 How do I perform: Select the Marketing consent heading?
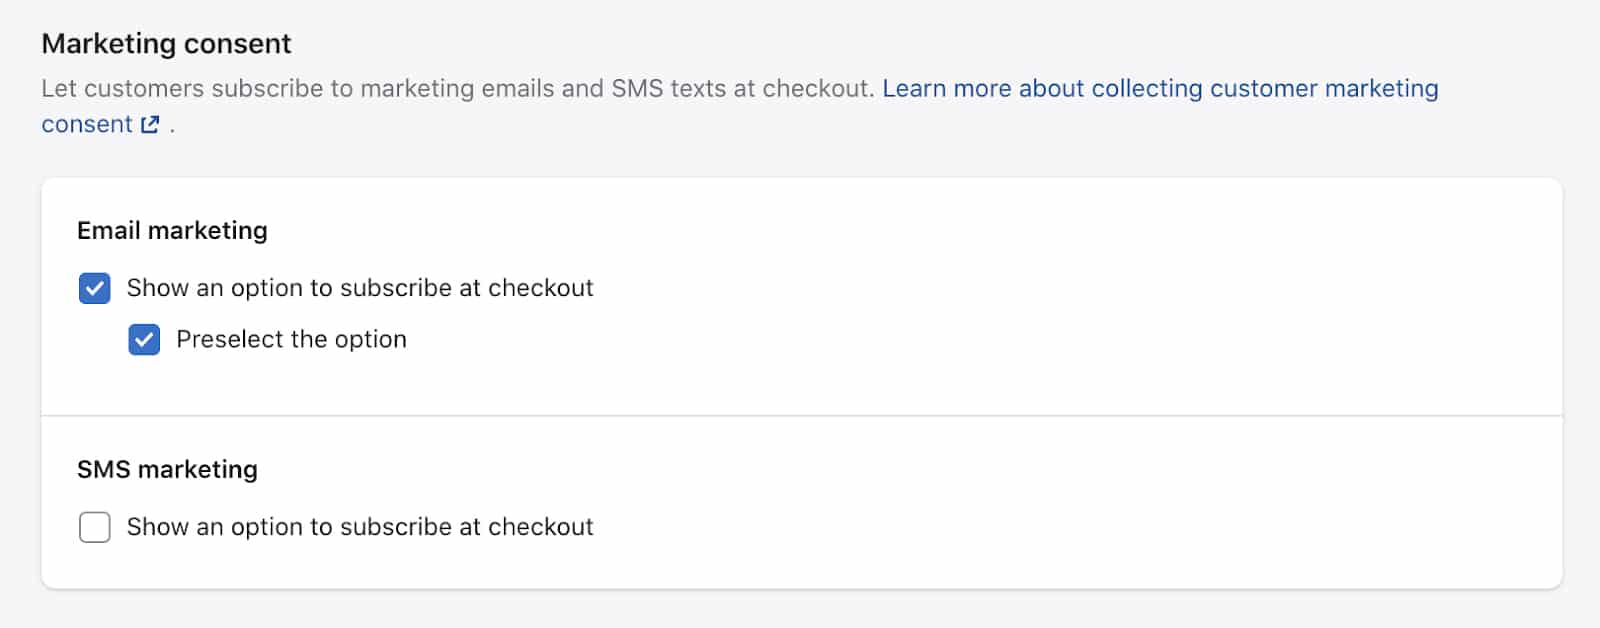pyautogui.click(x=166, y=44)
